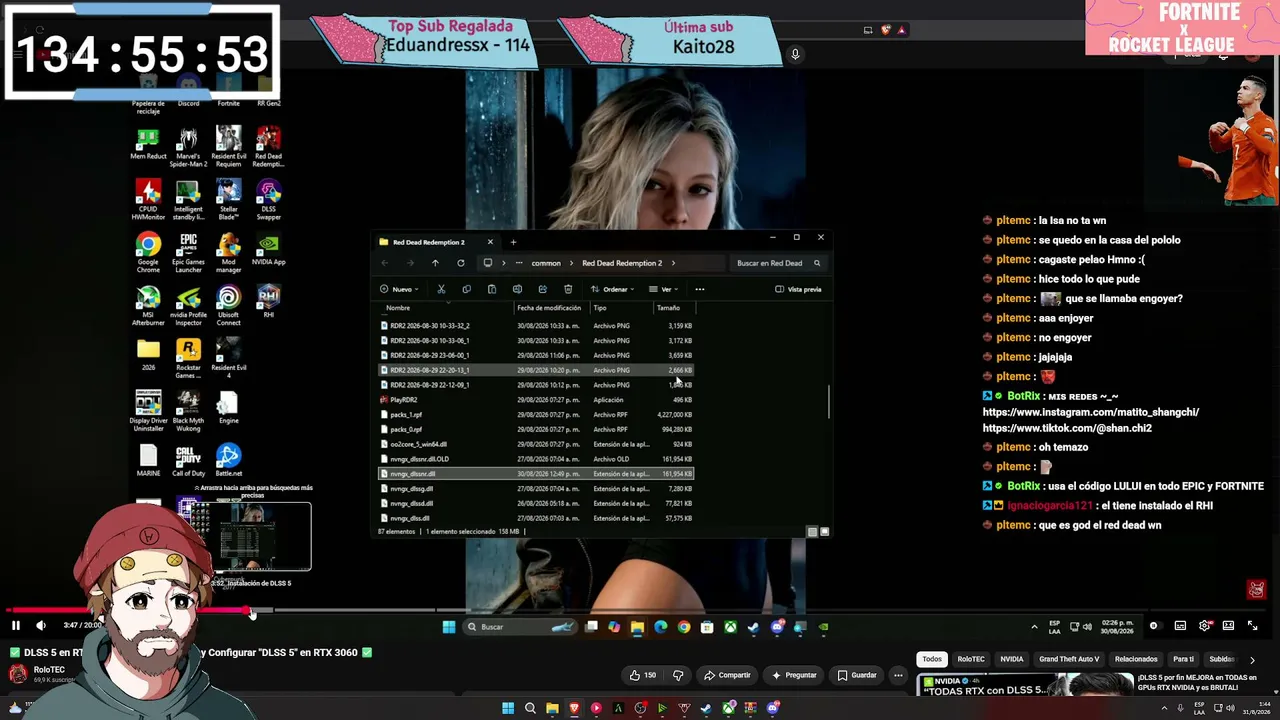Select the Display Driver Uninstaller desktop icon

click(148, 412)
